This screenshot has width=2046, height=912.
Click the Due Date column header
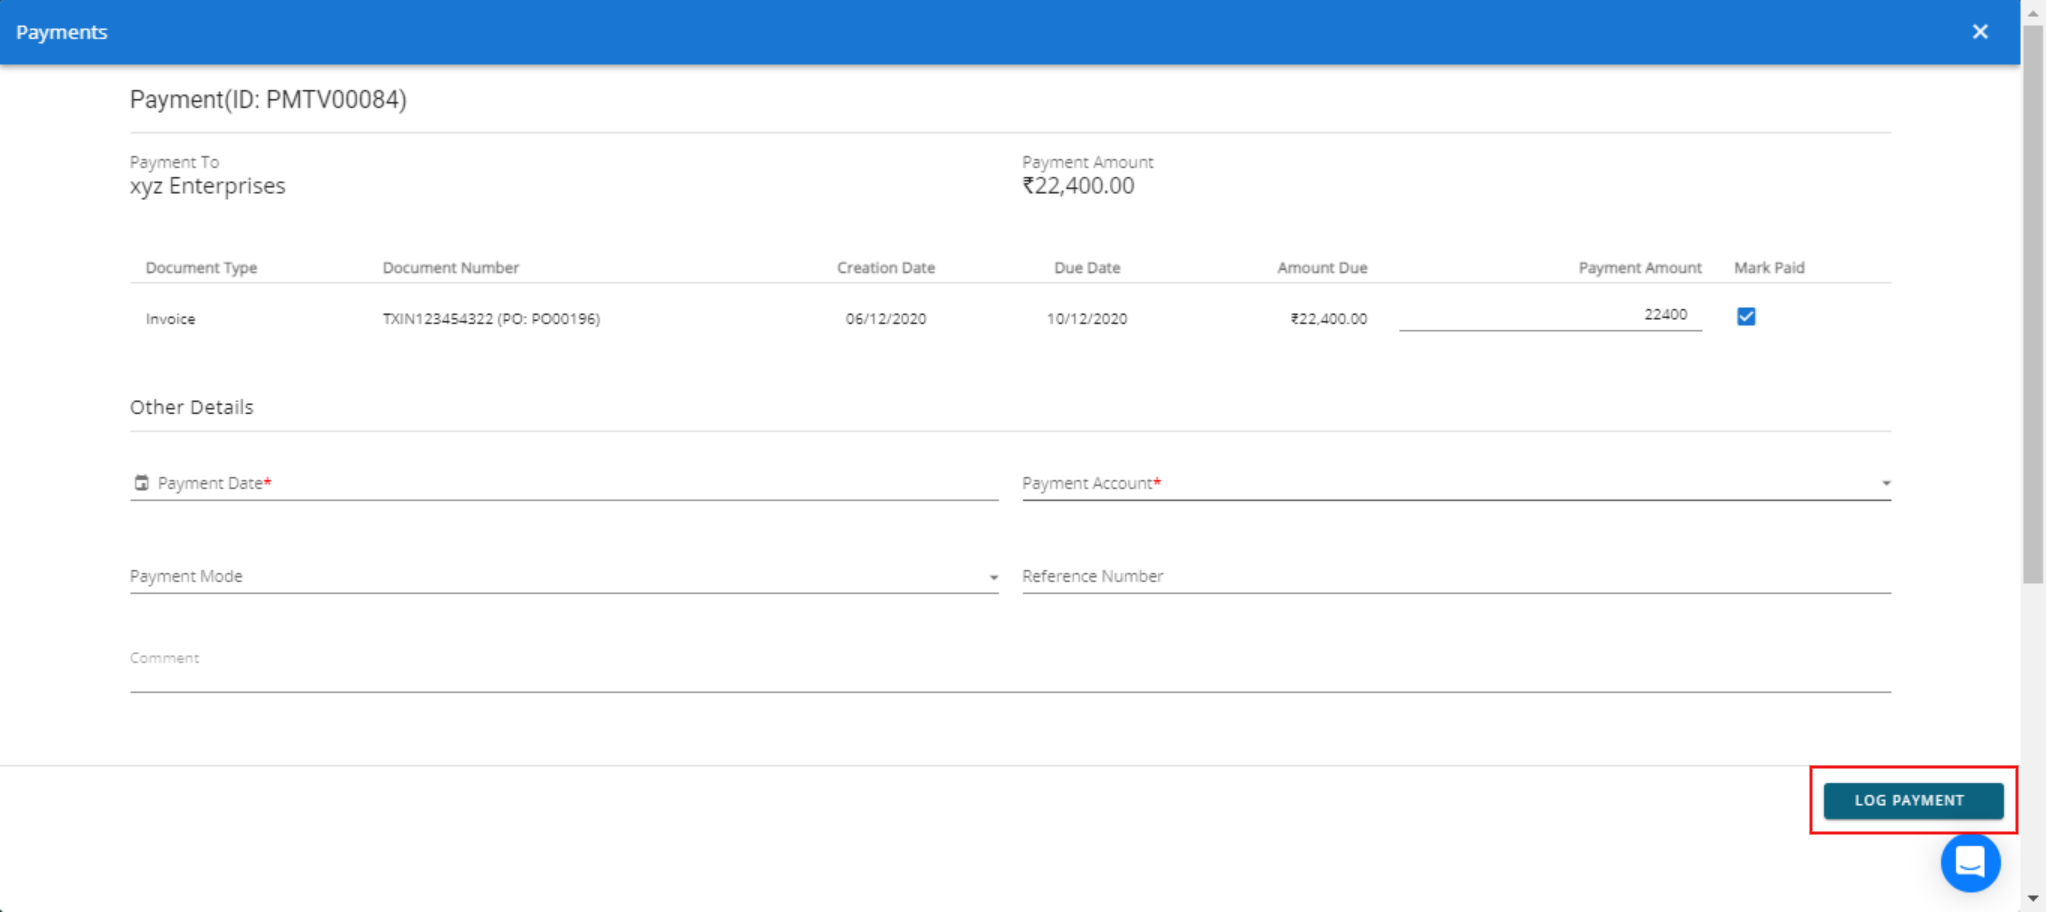pyautogui.click(x=1086, y=268)
